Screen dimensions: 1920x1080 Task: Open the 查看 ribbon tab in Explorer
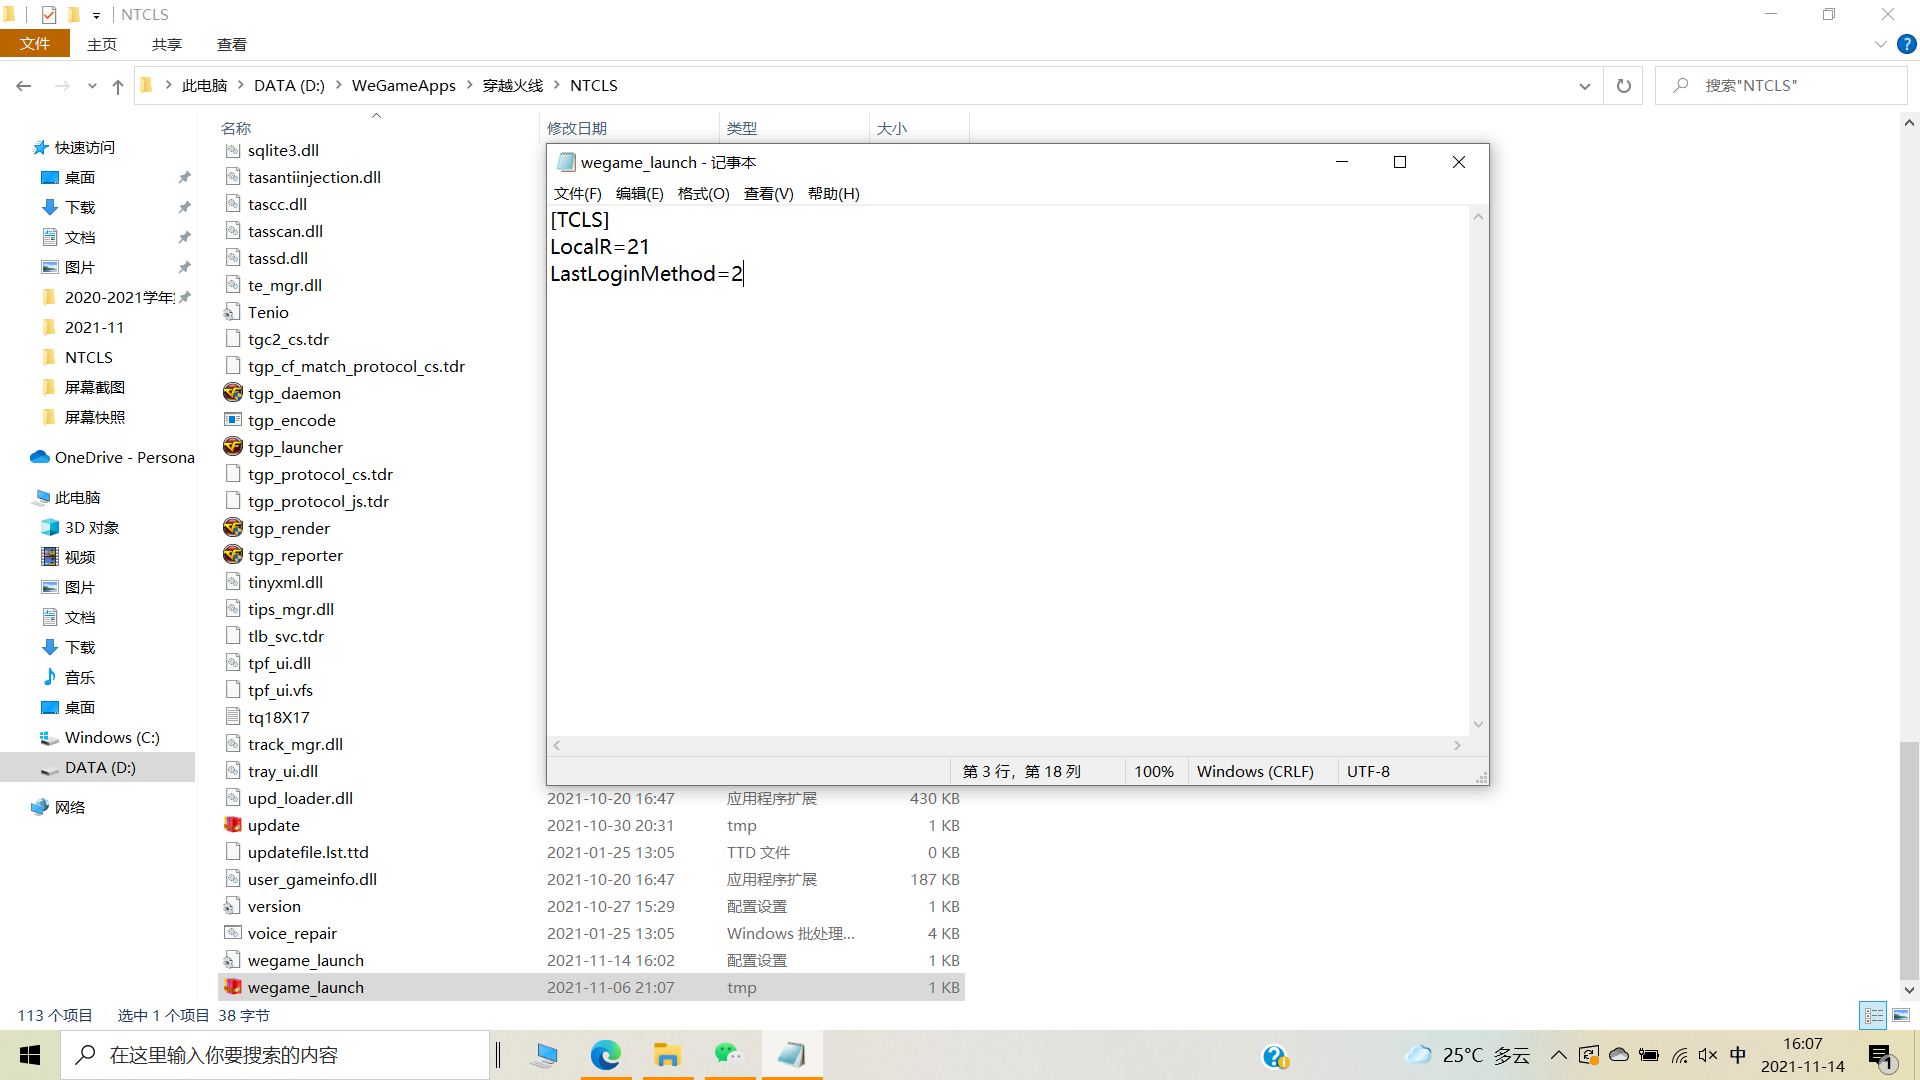(231, 44)
